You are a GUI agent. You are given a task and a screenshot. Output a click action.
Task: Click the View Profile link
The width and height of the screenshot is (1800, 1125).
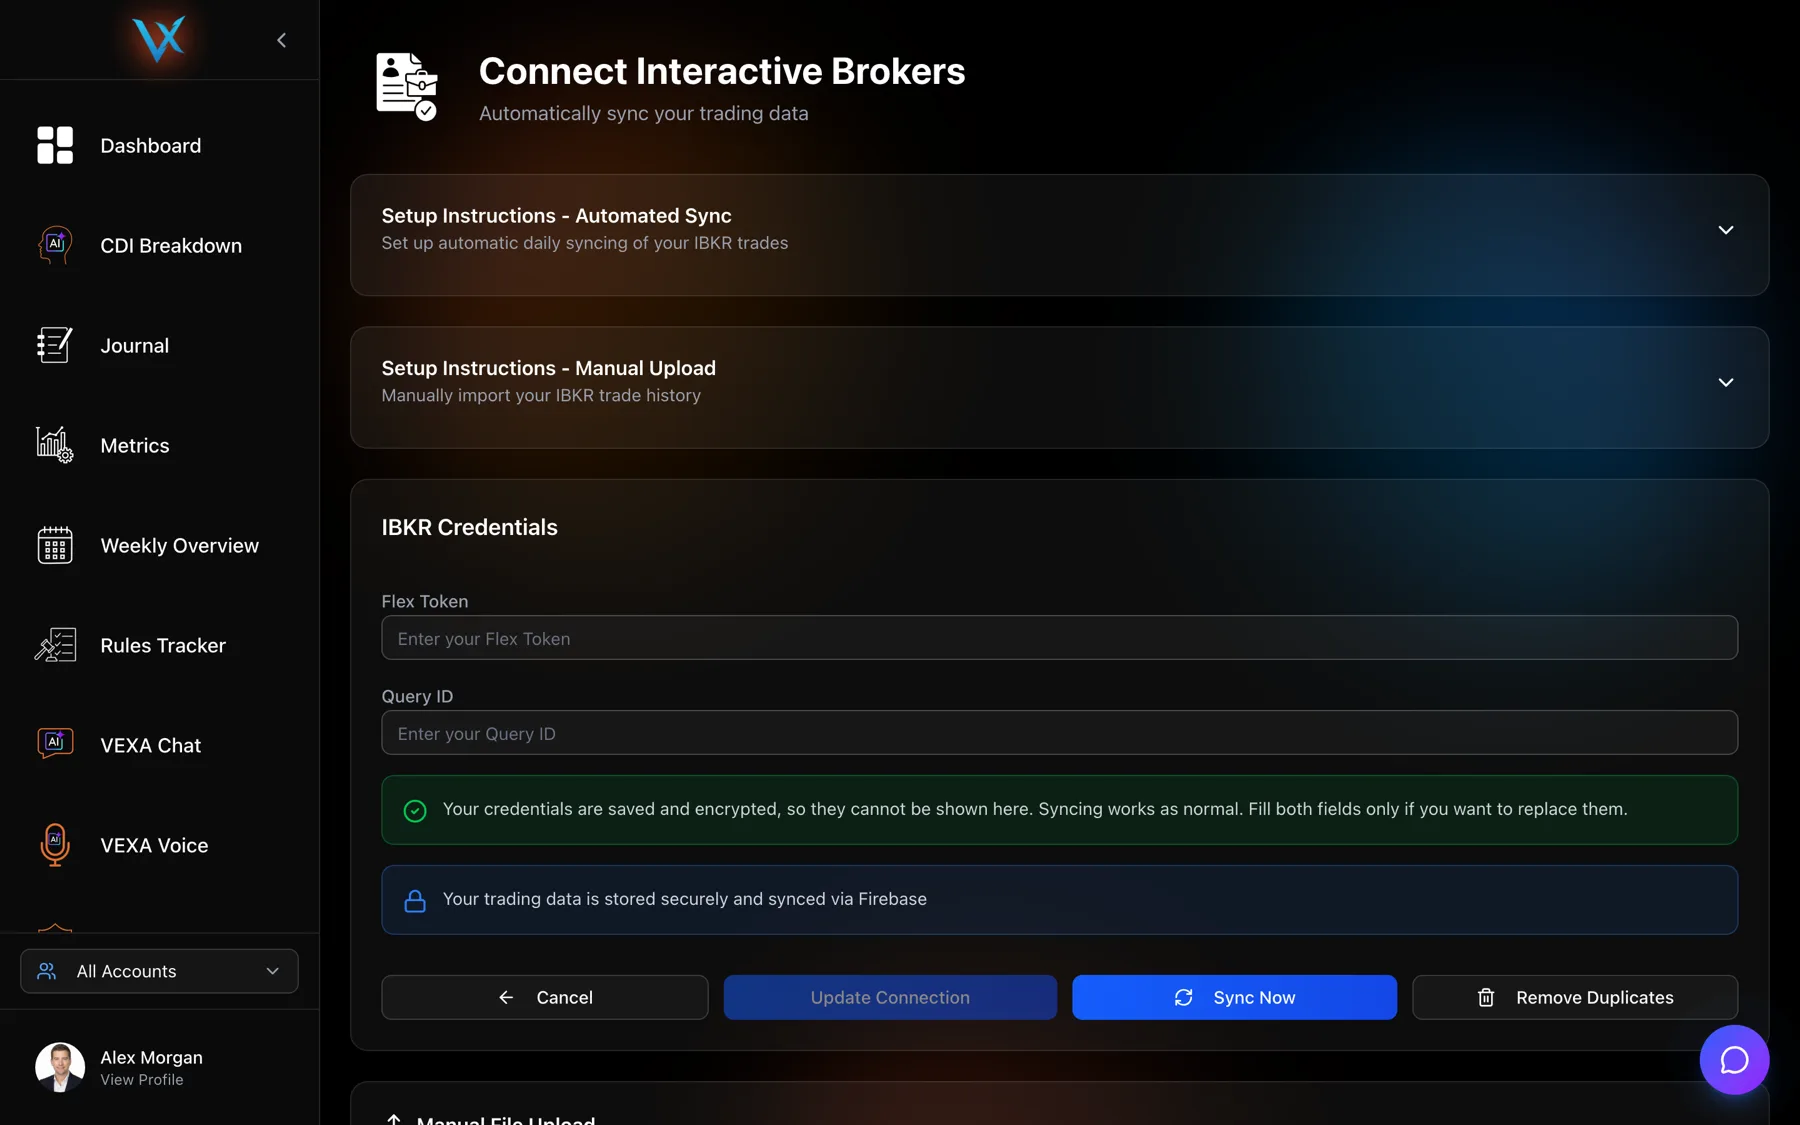tap(142, 1080)
